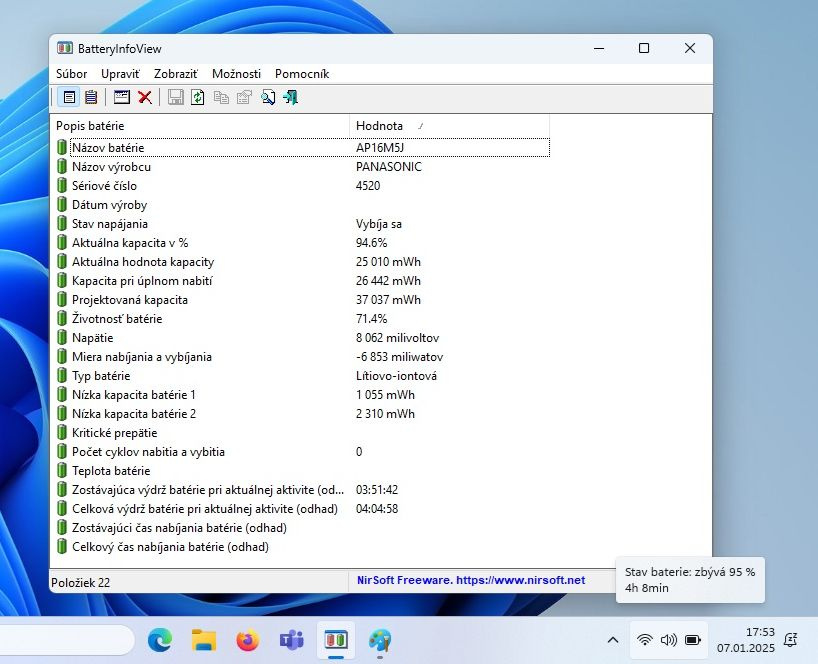
Task: Click the battery icon beside Stav napájania
Action: [62, 224]
